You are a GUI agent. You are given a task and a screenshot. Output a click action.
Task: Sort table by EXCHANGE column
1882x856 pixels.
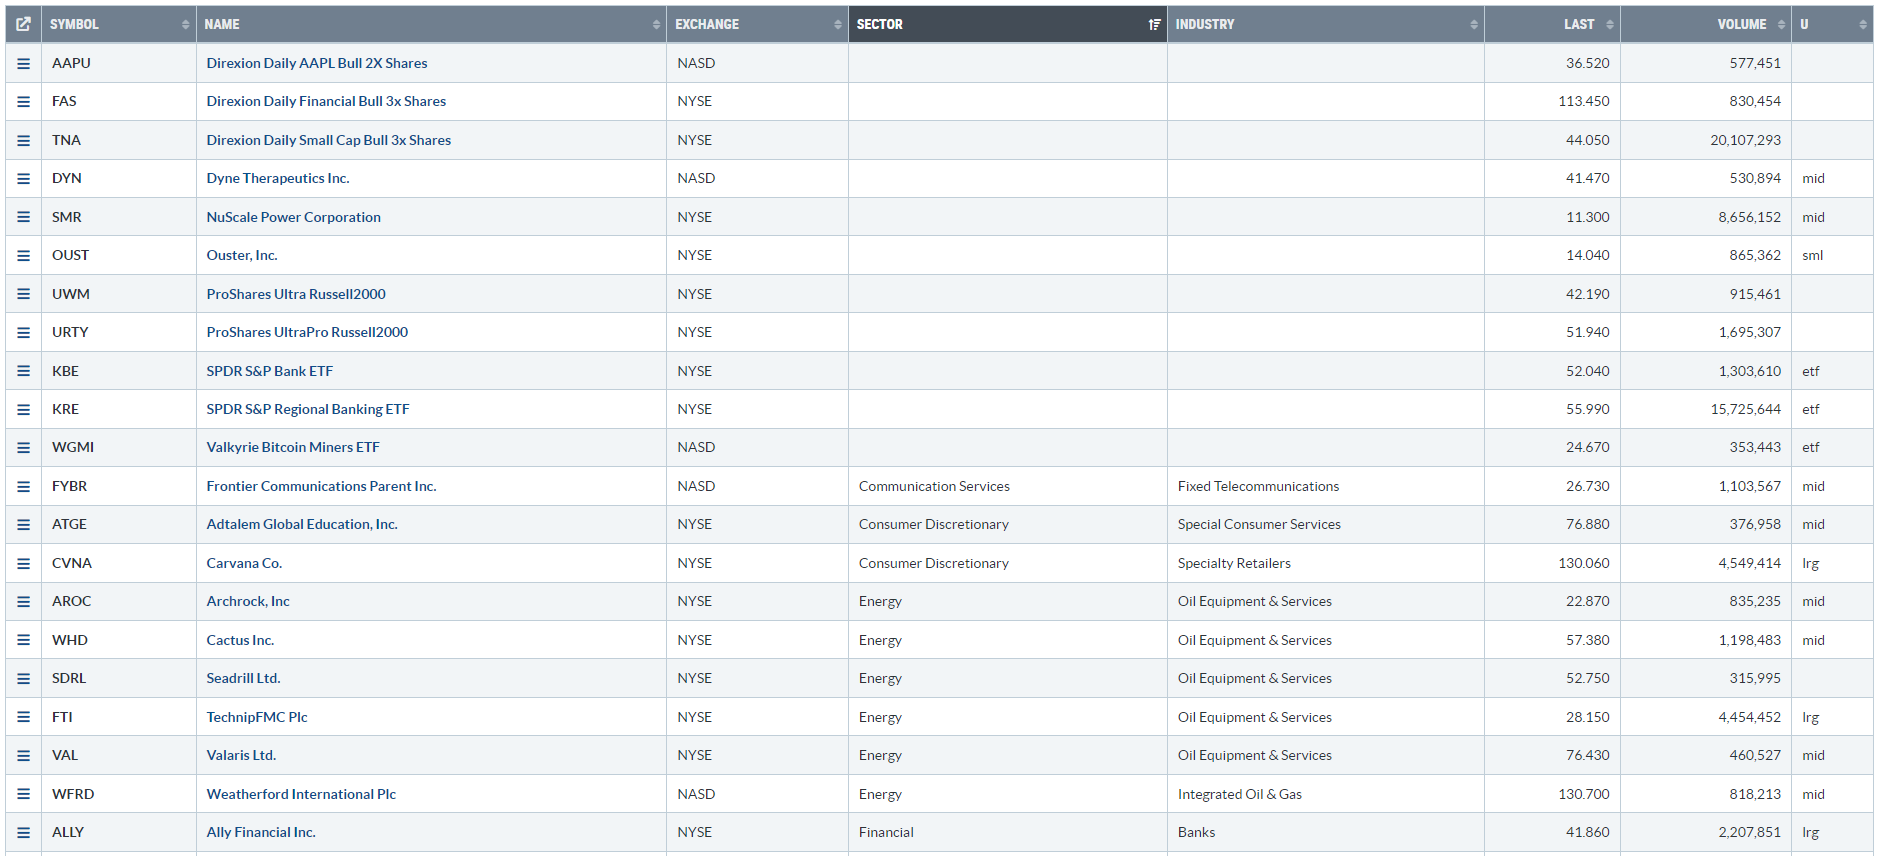(757, 24)
